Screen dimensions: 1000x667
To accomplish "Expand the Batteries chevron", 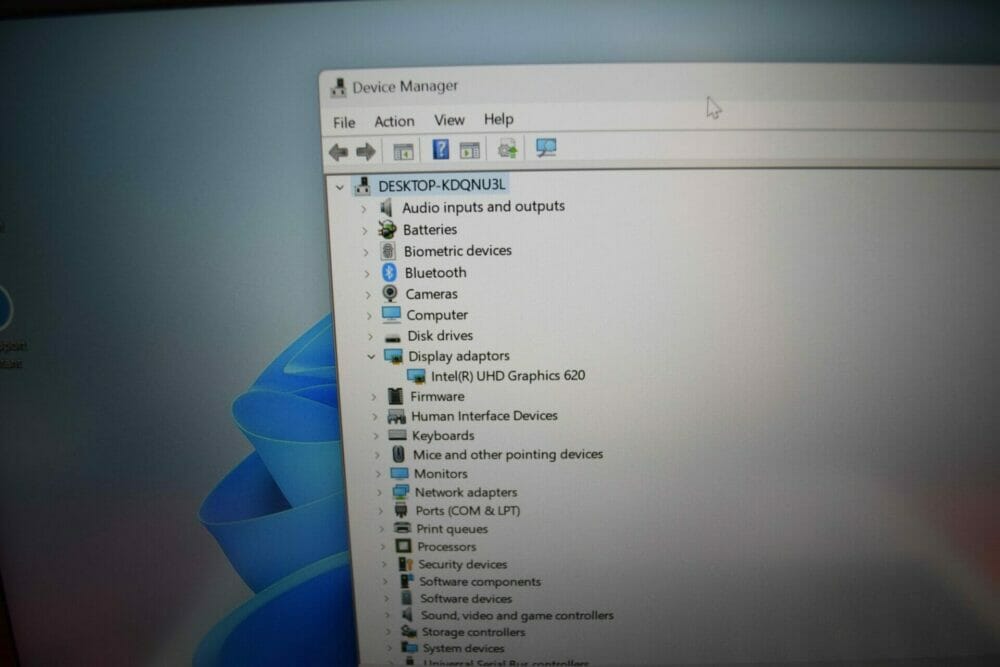I will tap(365, 230).
